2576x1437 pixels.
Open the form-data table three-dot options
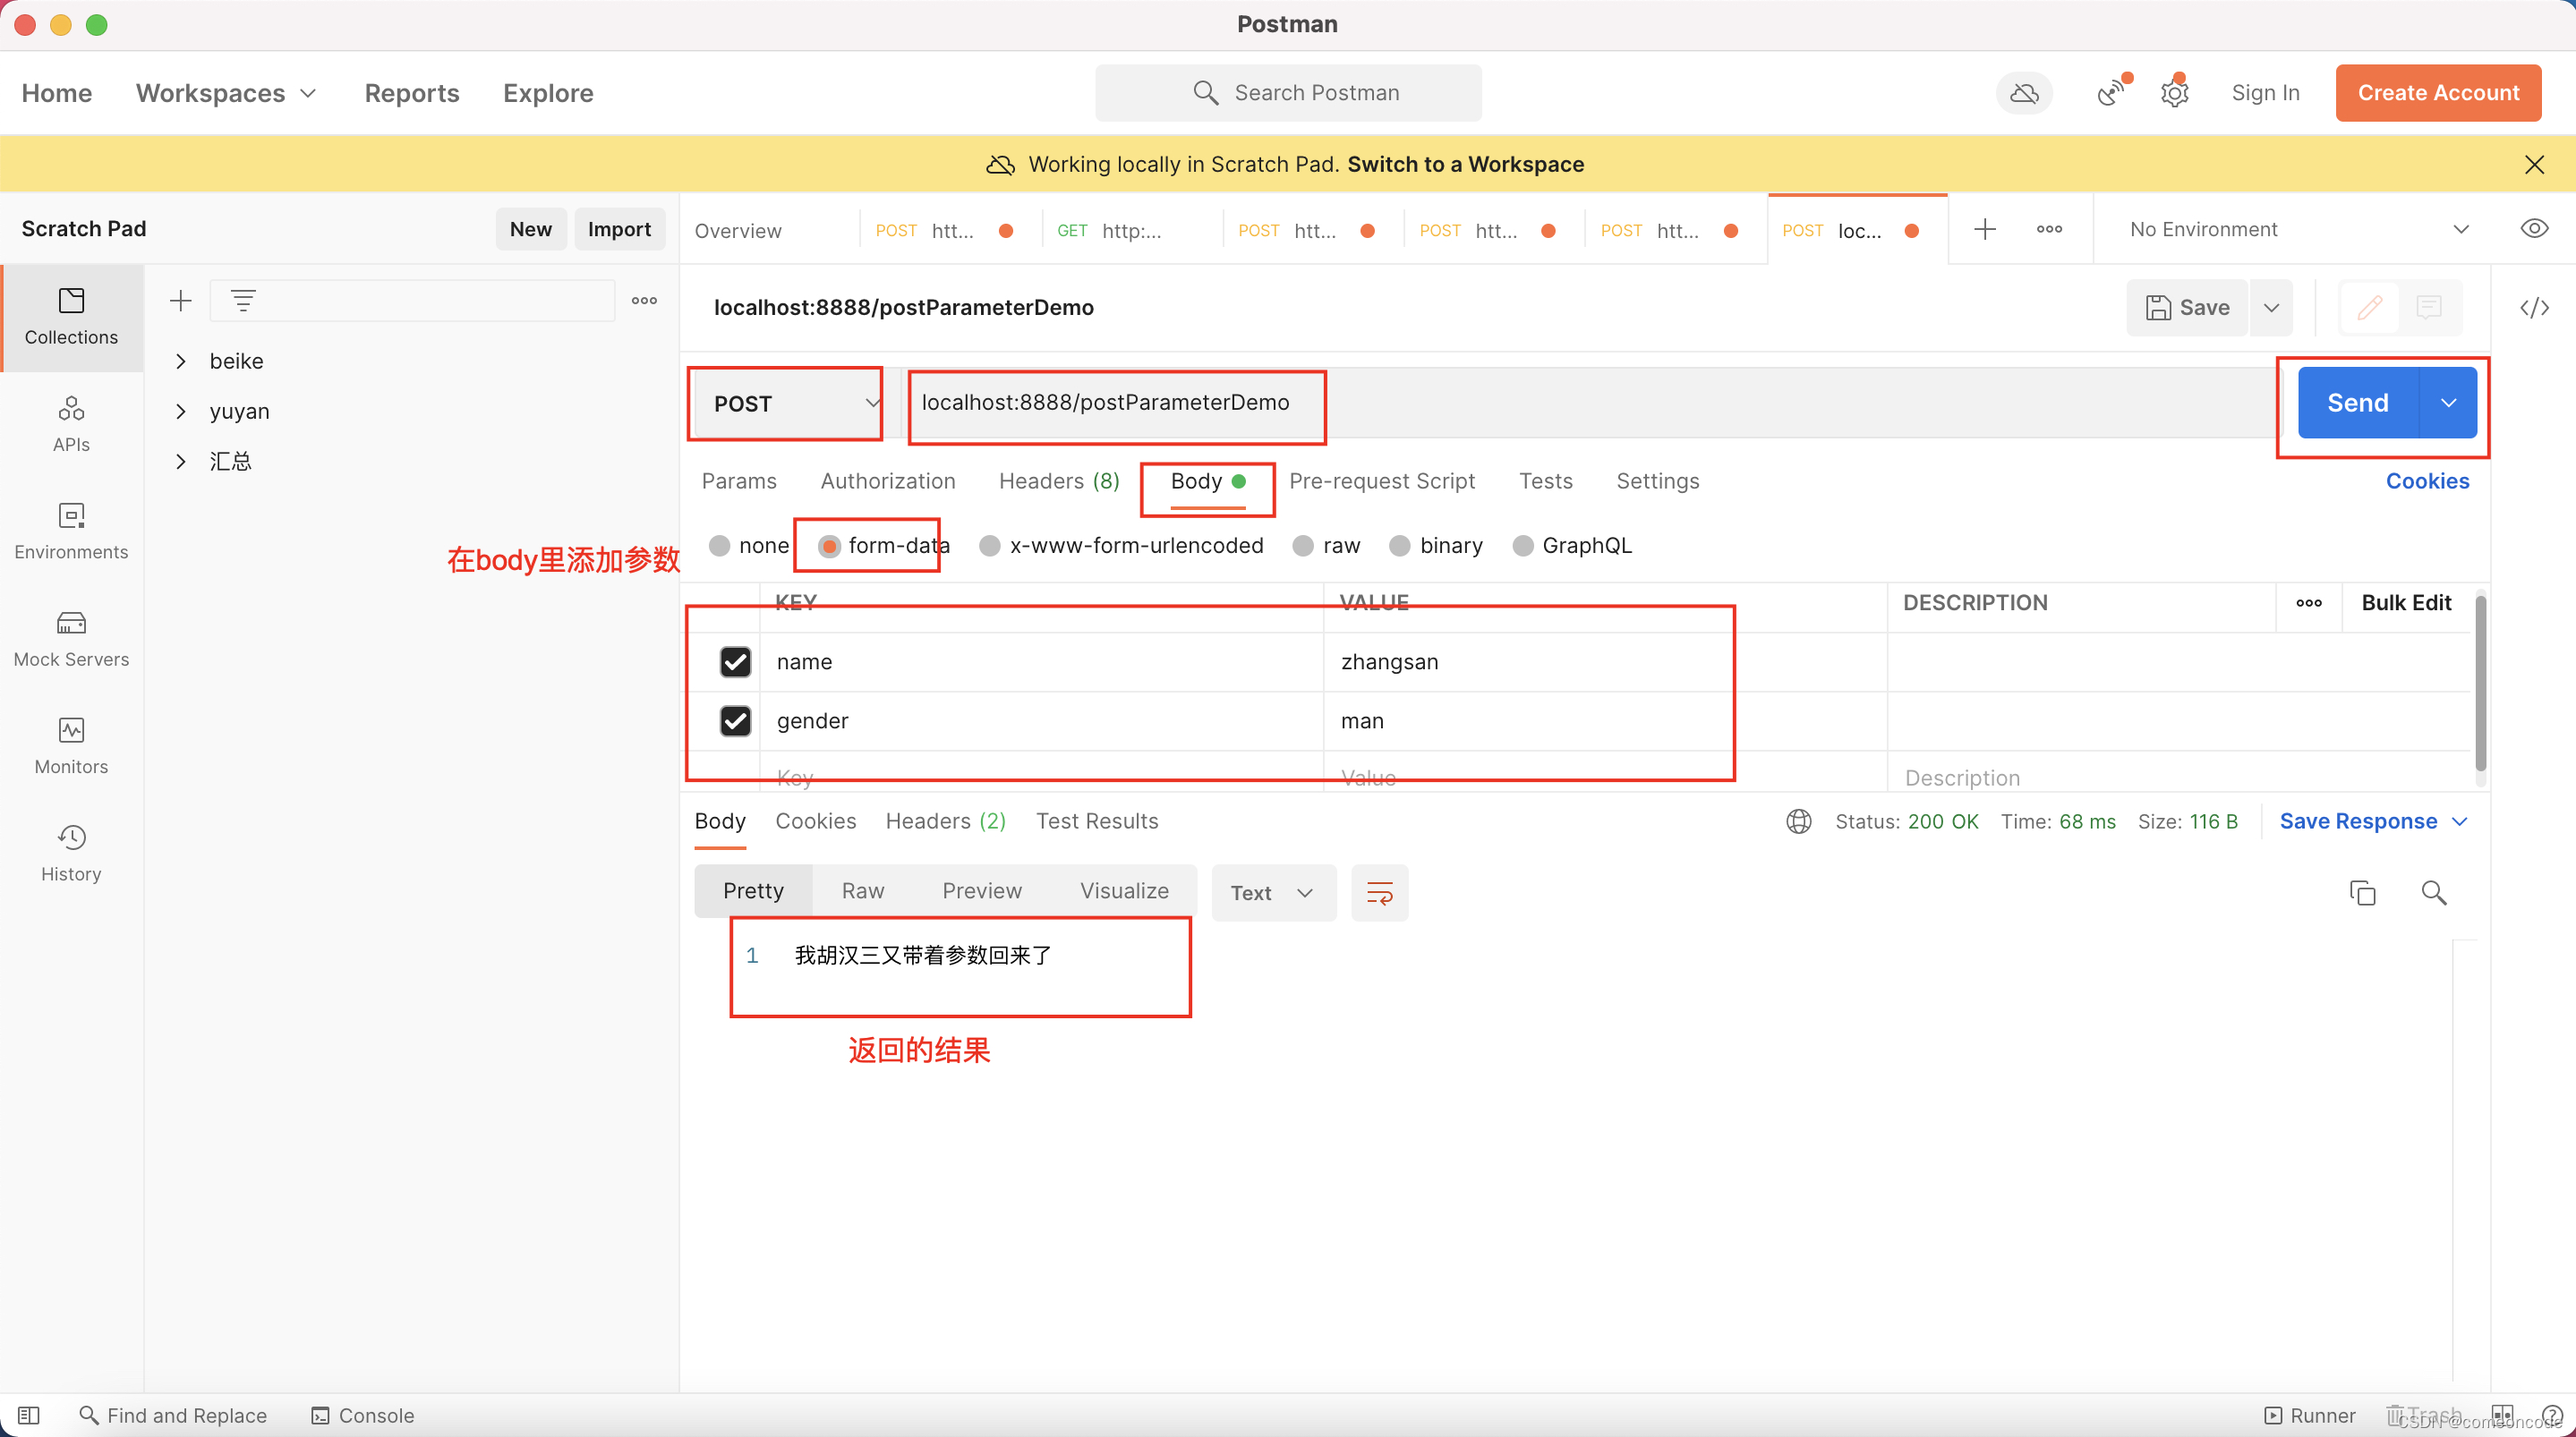pyautogui.click(x=2308, y=603)
